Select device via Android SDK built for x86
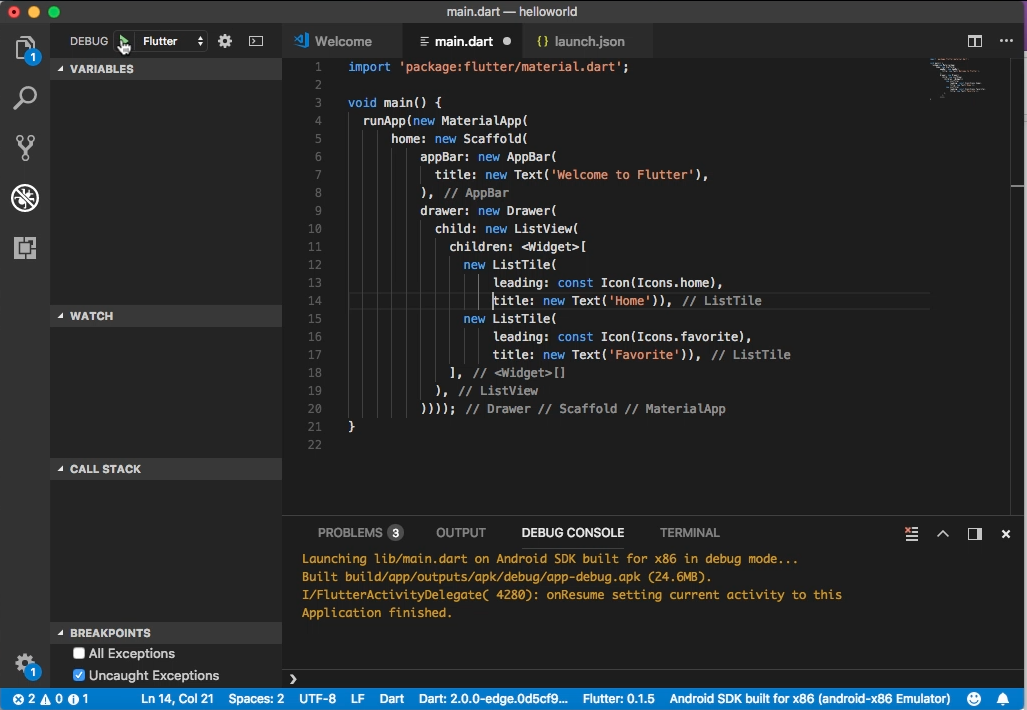The width and height of the screenshot is (1027, 710). (810, 699)
